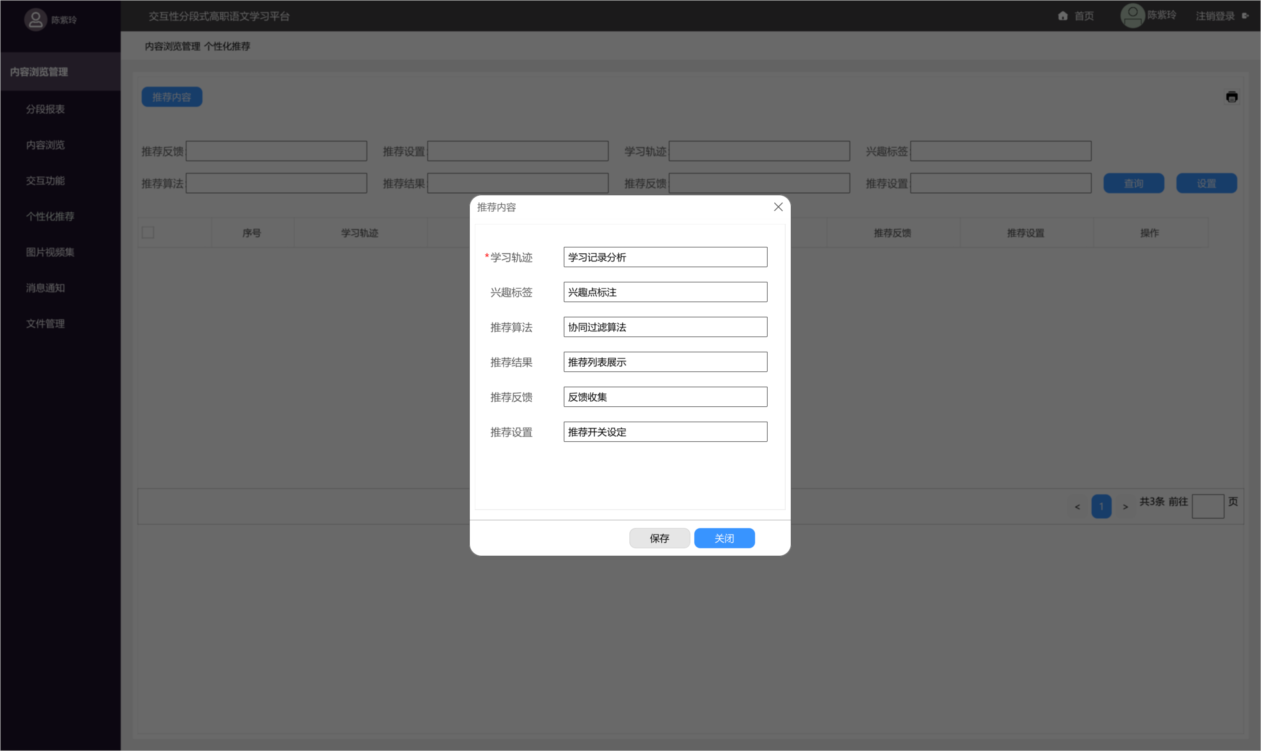The width and height of the screenshot is (1261, 751).
Task: Select 消息通知 menu item
Action: pyautogui.click(x=46, y=288)
